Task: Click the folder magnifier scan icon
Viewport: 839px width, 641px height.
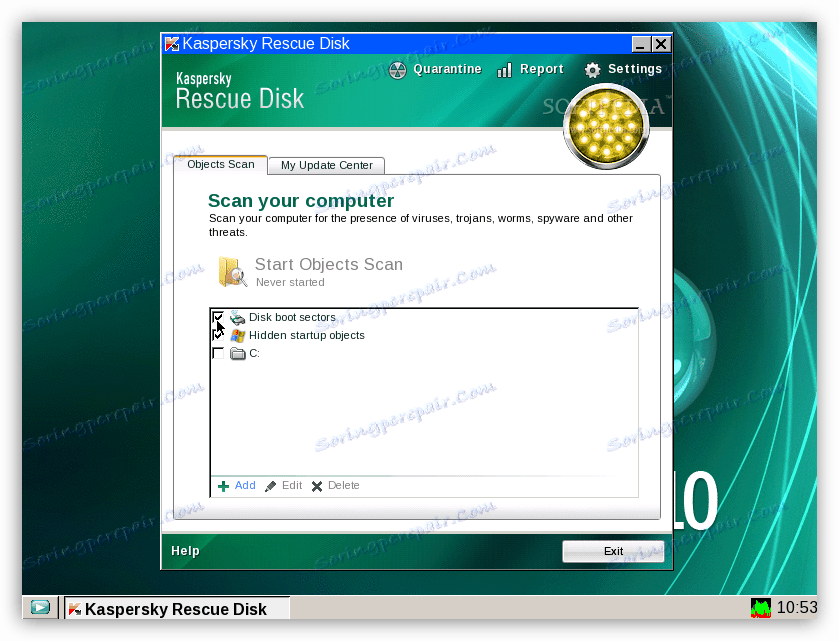Action: (233, 271)
